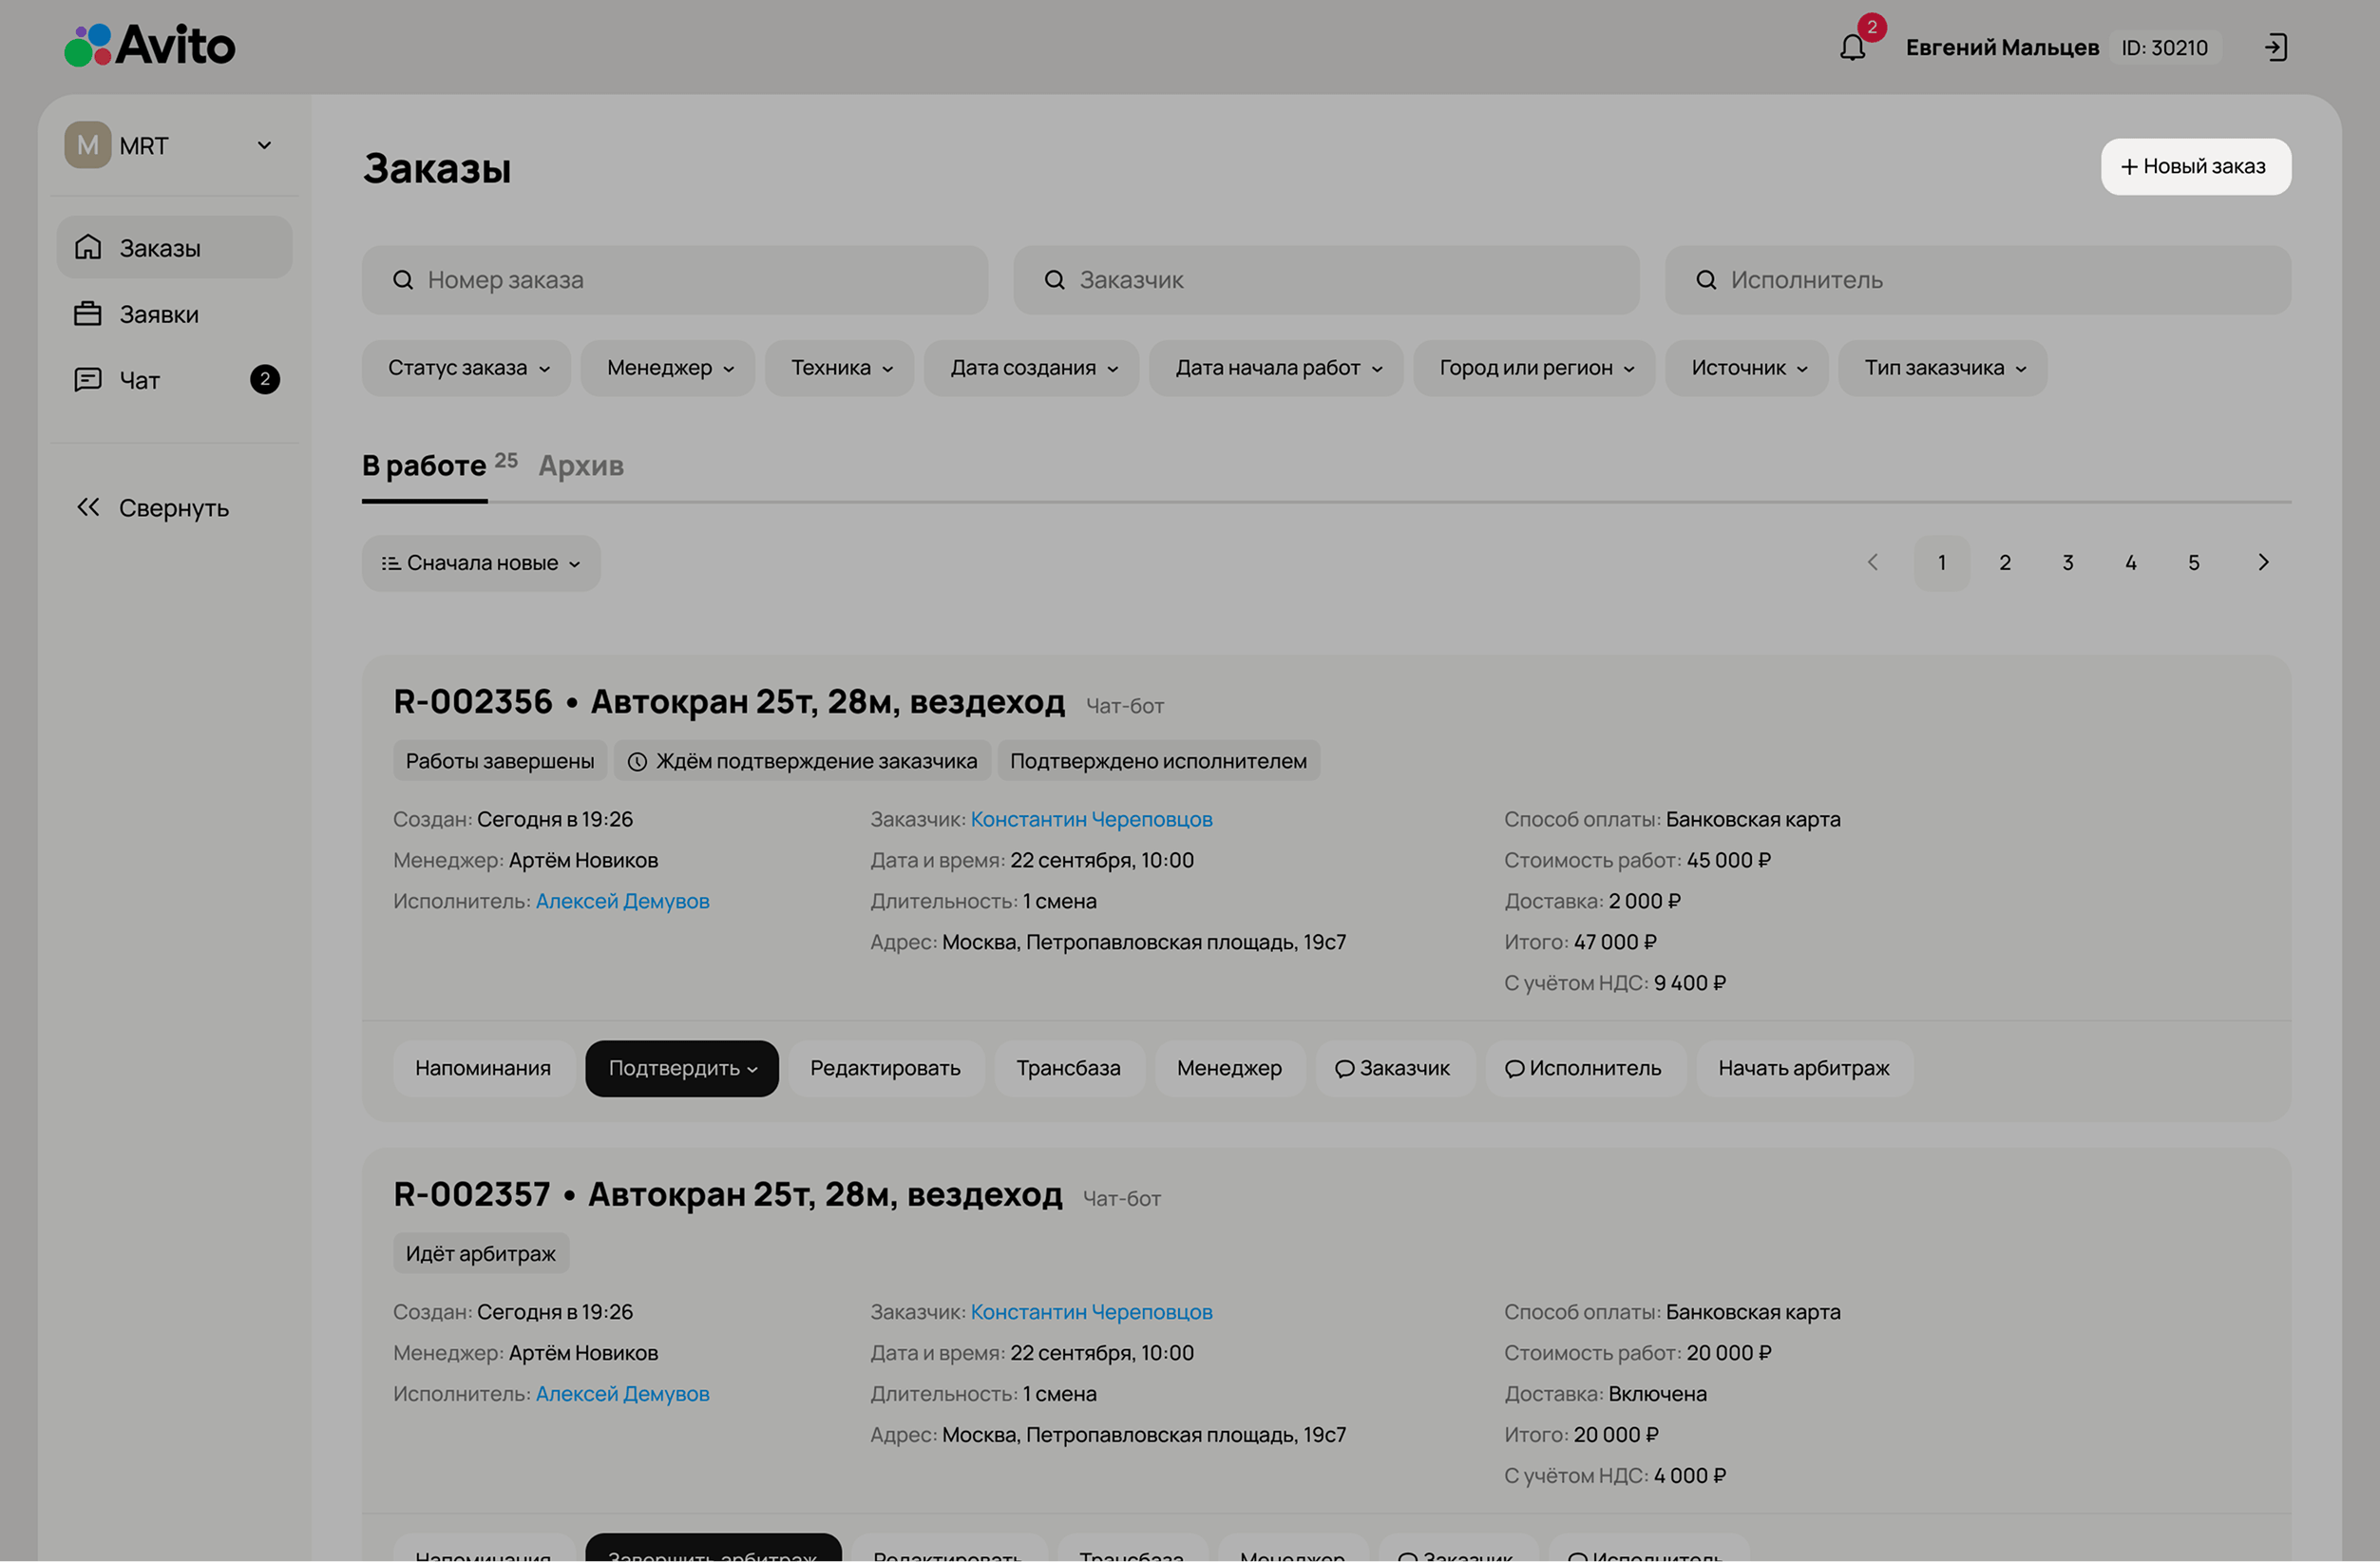The width and height of the screenshot is (2380, 1562).
Task: Click the Номер заказа search field
Action: (675, 280)
